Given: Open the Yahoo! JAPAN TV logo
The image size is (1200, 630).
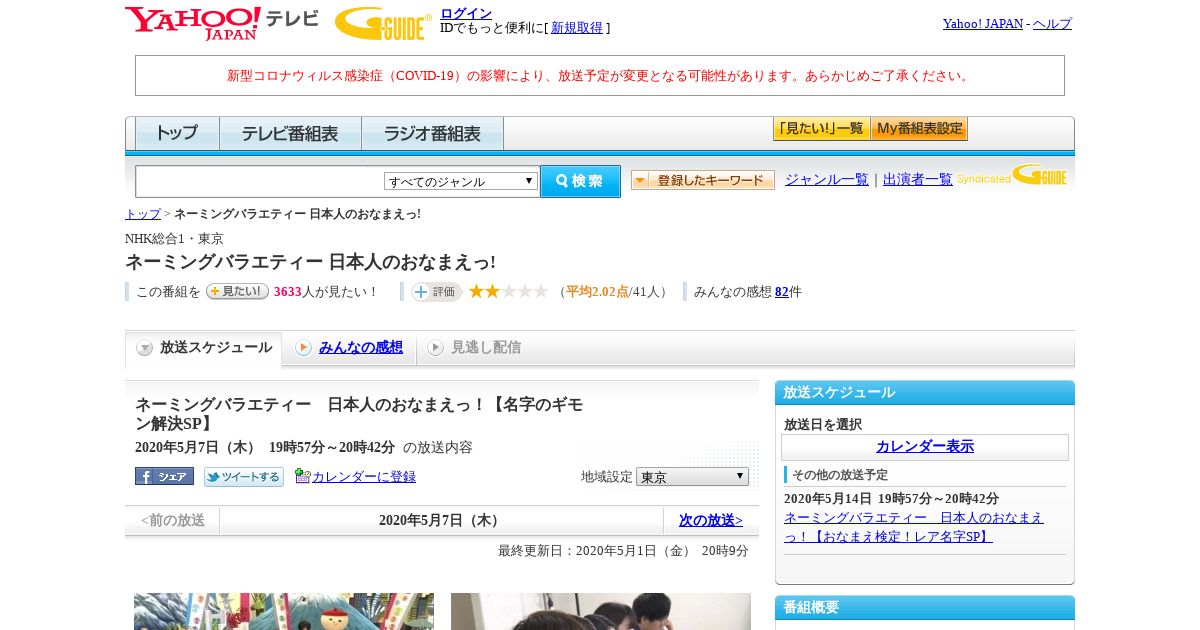Looking at the screenshot, I should (x=222, y=23).
